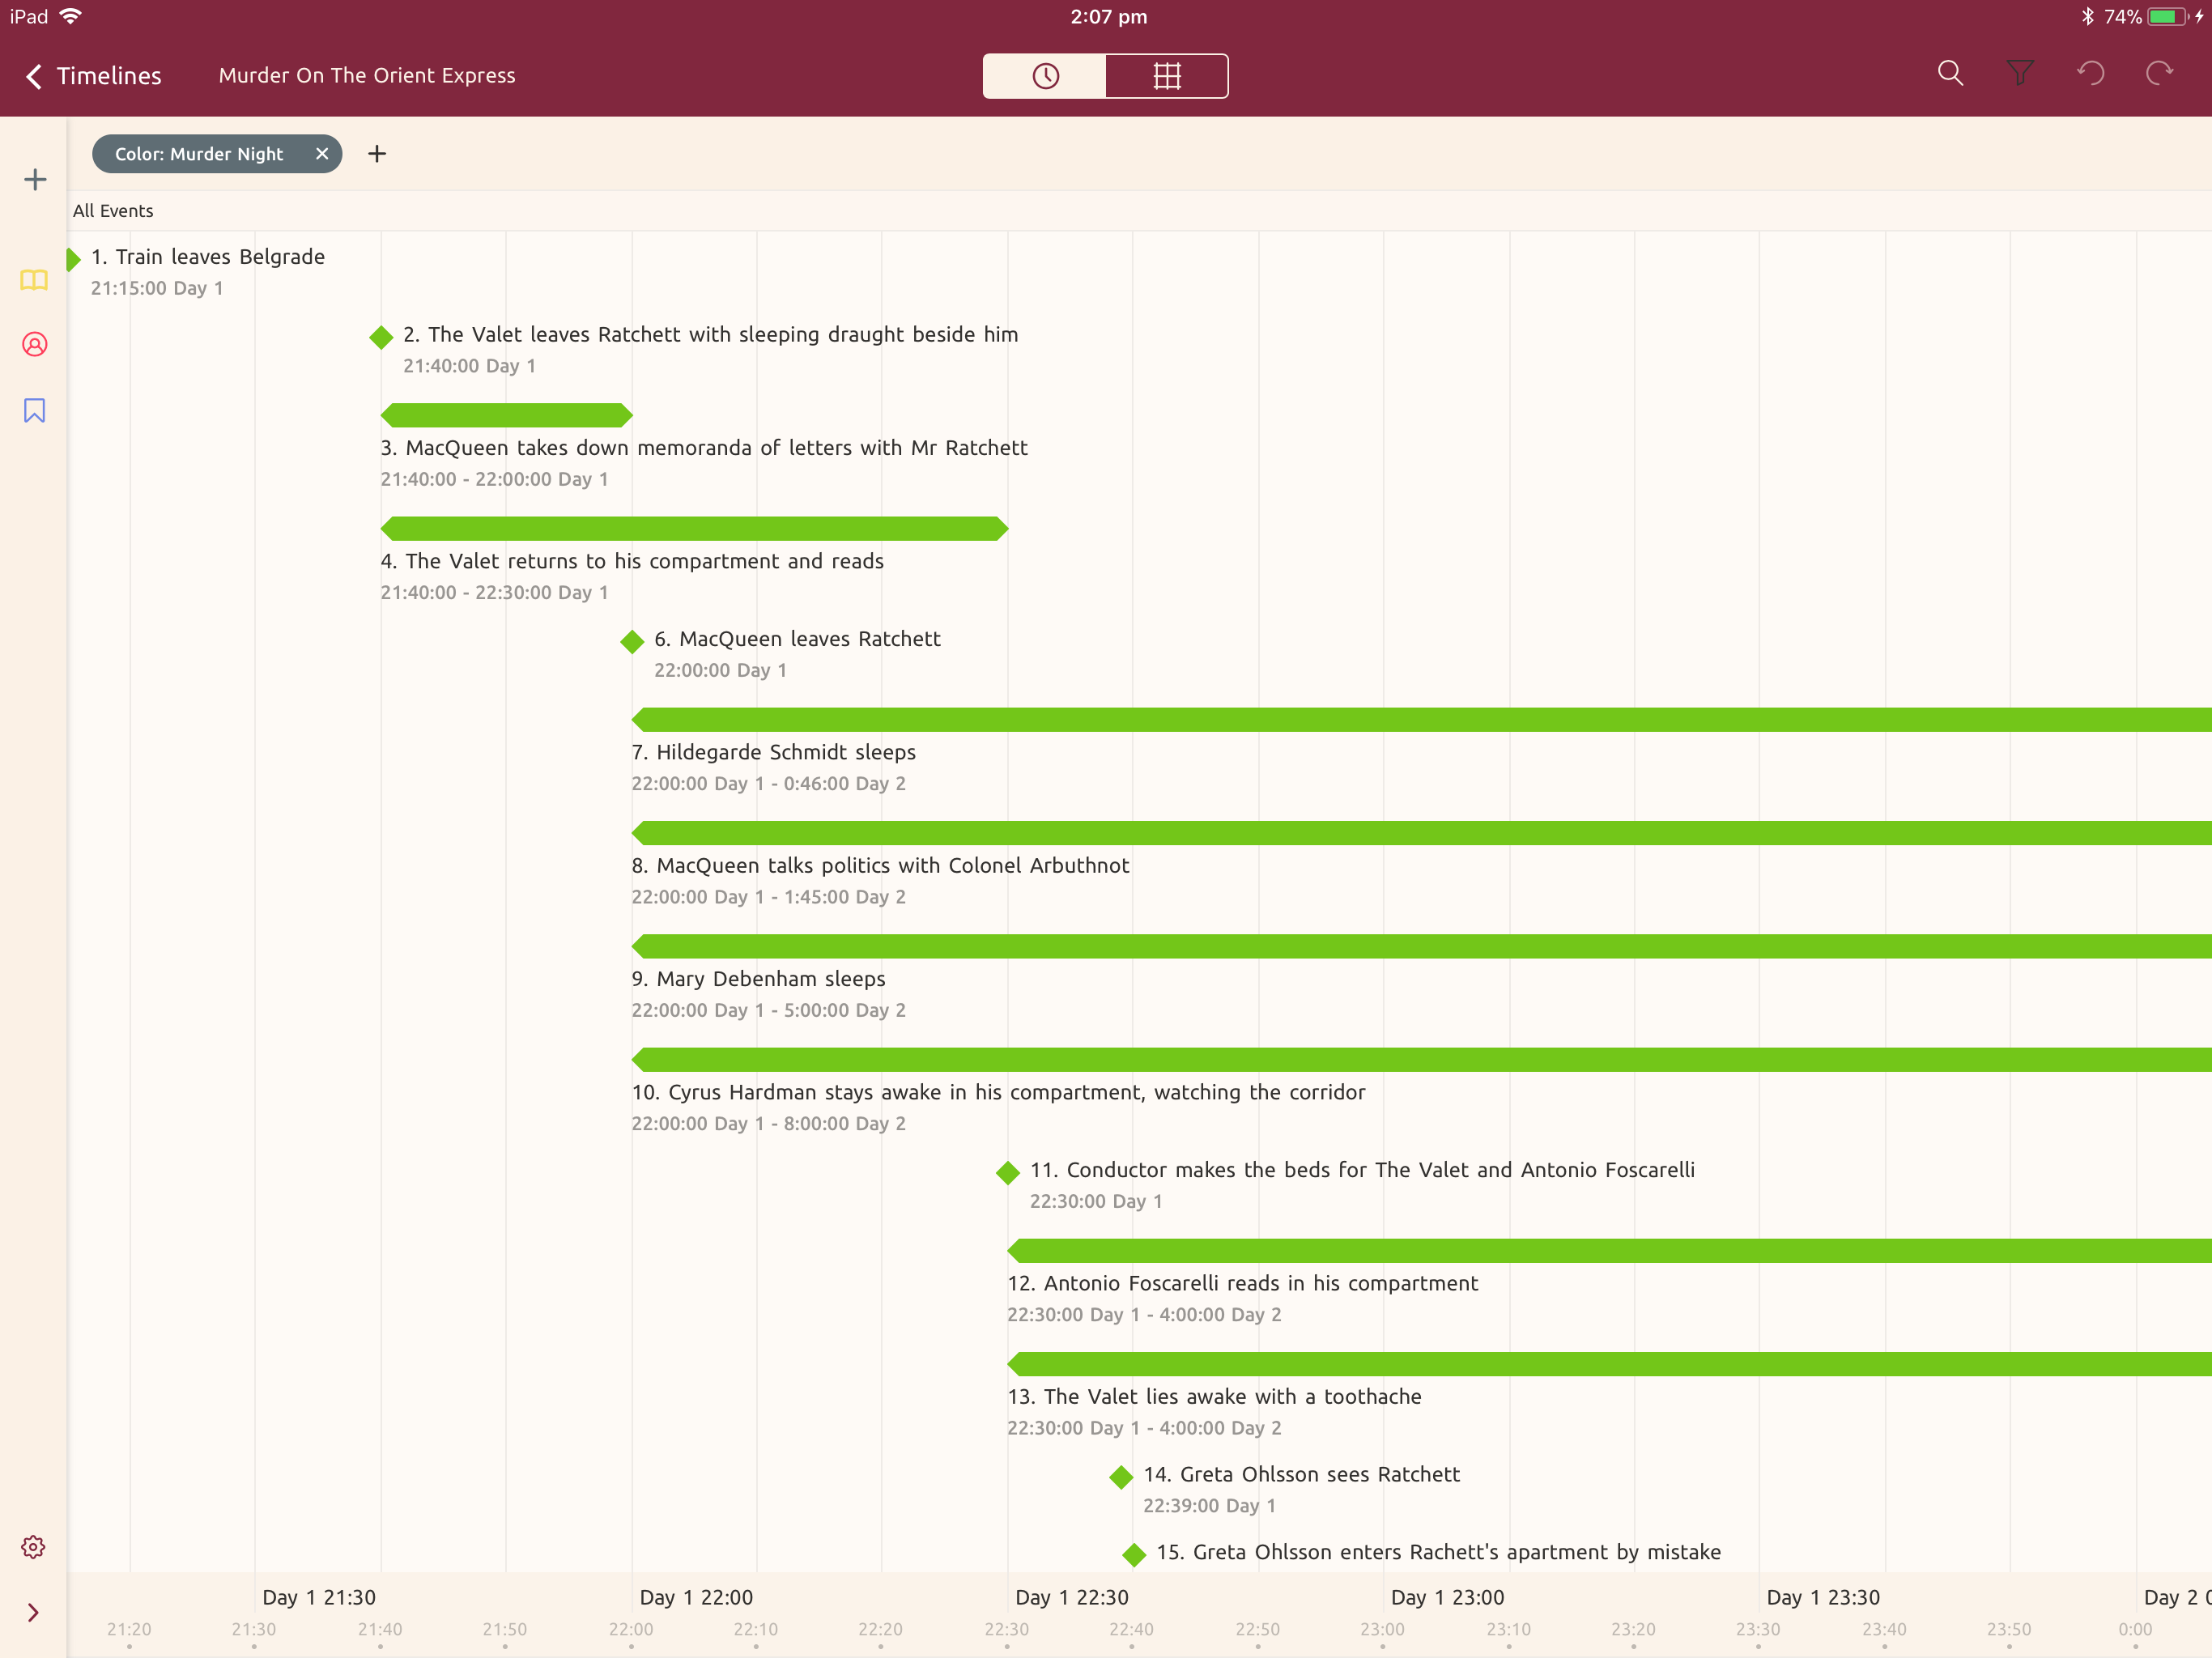
Task: Select event 15 Greta Ohlsson enters apartment diamond
Action: [1134, 1555]
